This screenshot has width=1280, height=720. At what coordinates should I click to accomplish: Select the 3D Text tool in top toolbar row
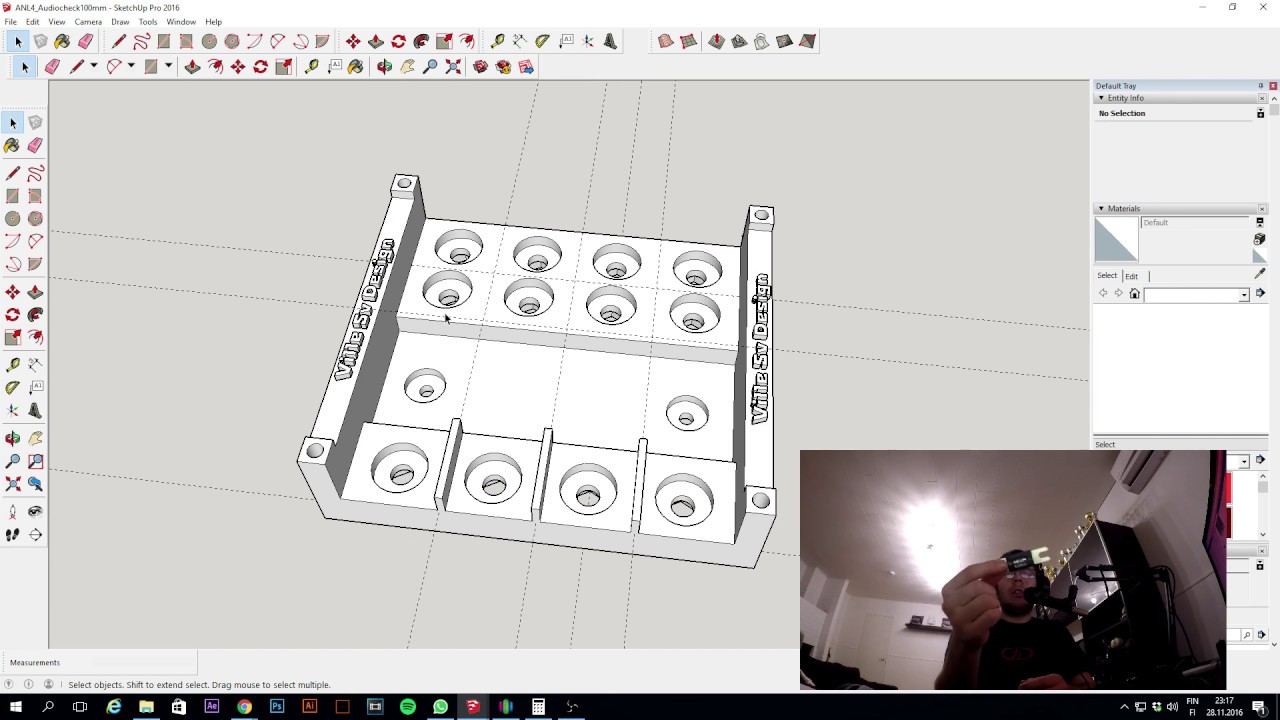tap(610, 41)
